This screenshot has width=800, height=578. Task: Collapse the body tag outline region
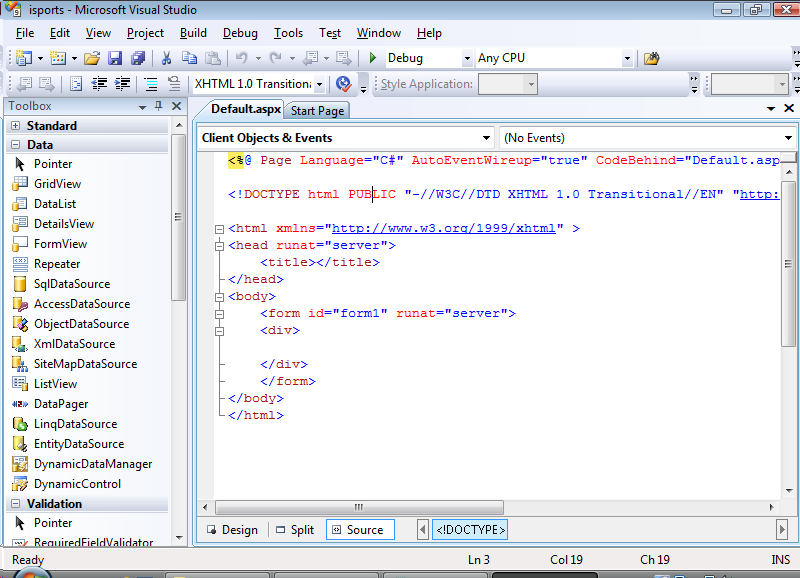219,297
